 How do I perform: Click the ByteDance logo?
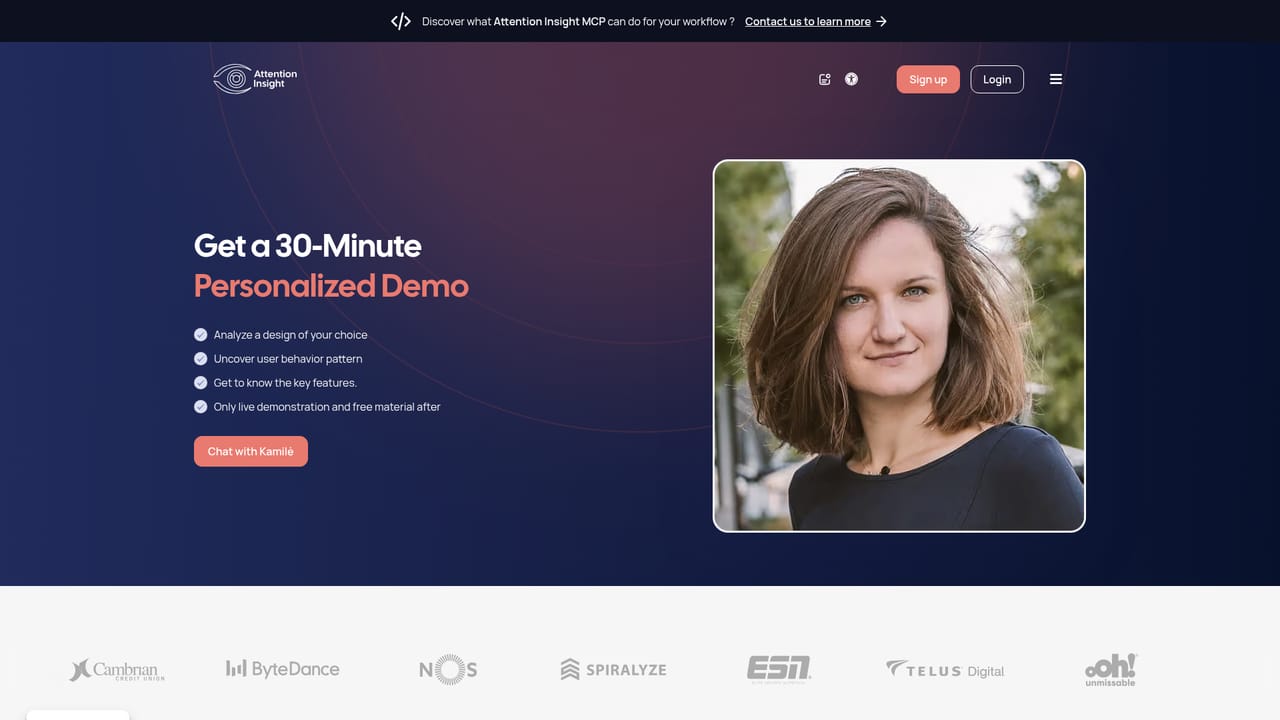[283, 669]
